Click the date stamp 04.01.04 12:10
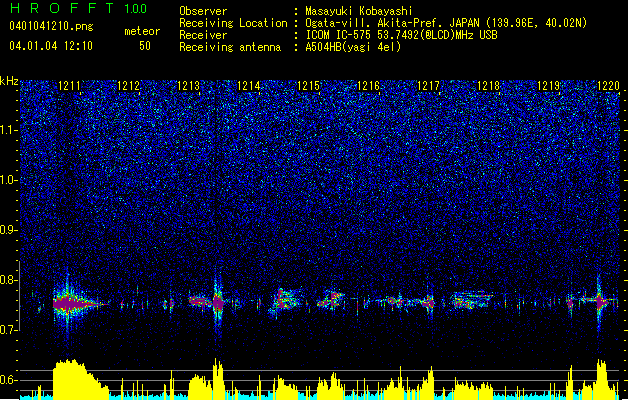Viewport: 629px width, 400px height. [51, 46]
